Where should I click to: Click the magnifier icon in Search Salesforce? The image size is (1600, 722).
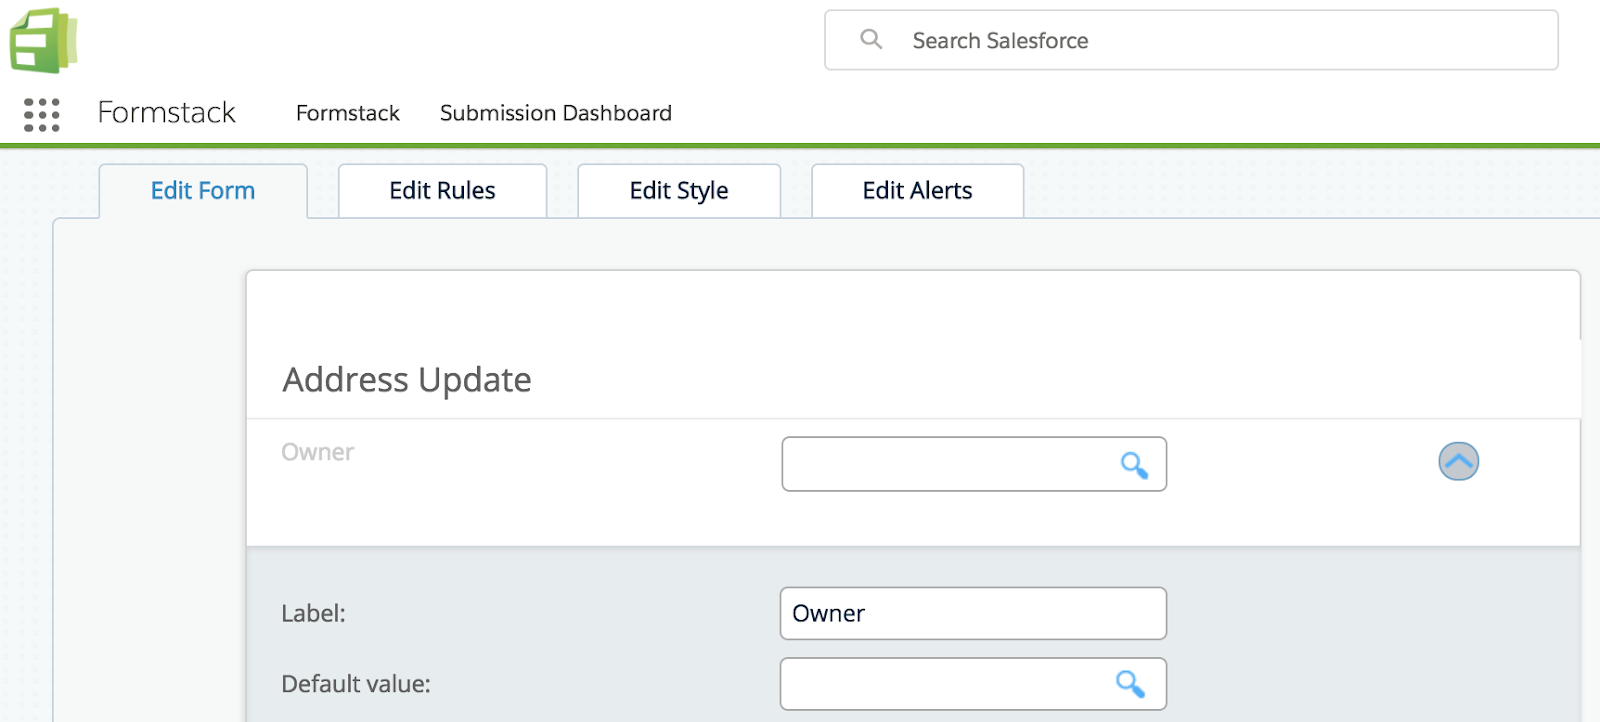pos(871,40)
